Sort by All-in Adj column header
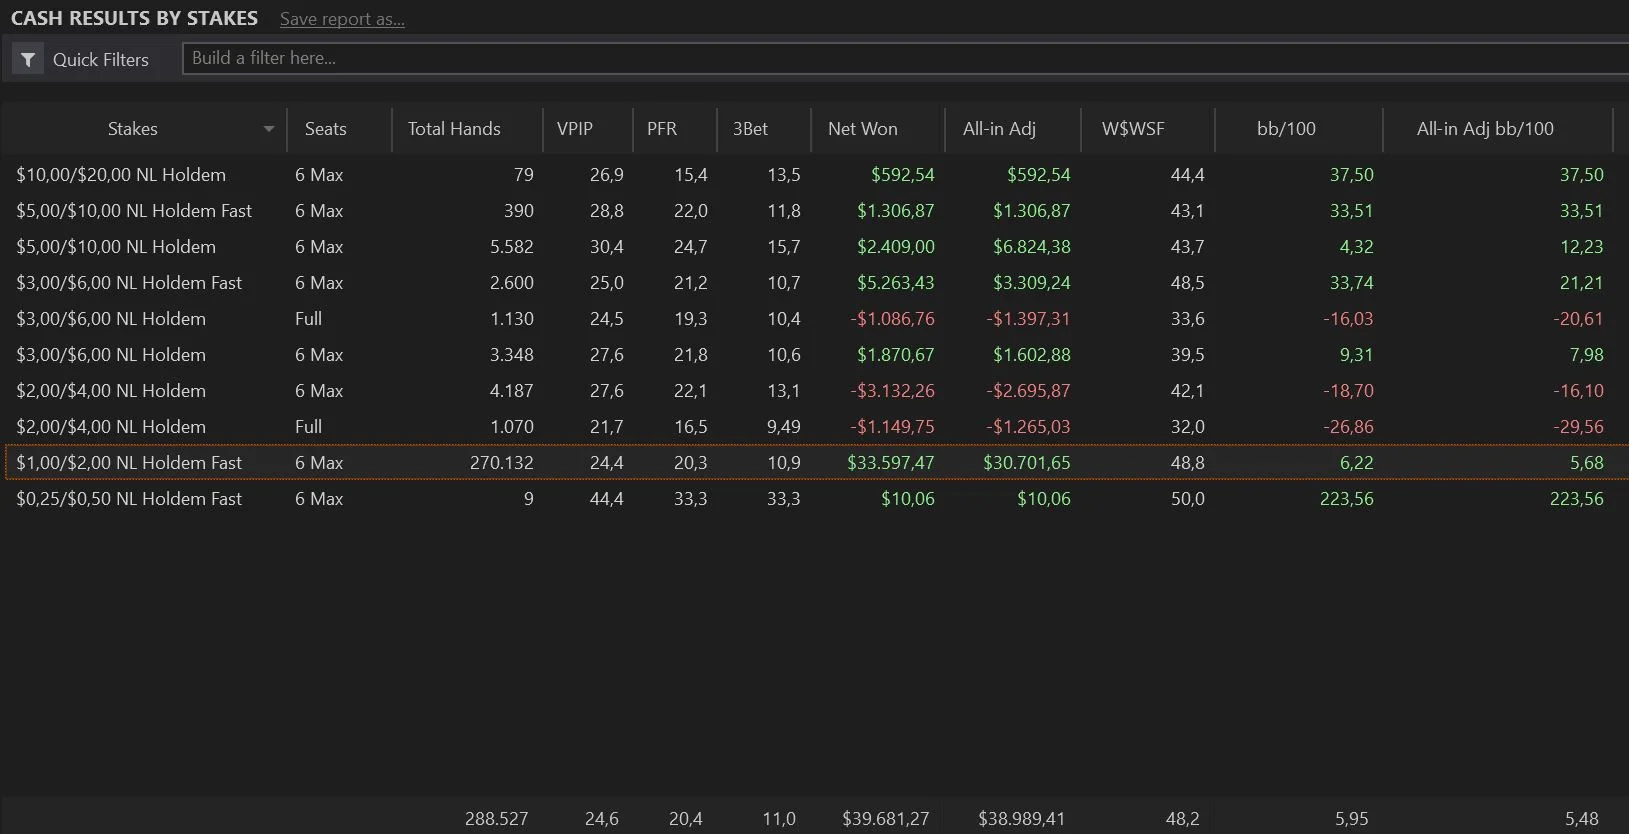Screen dimensions: 1629x834 999,129
